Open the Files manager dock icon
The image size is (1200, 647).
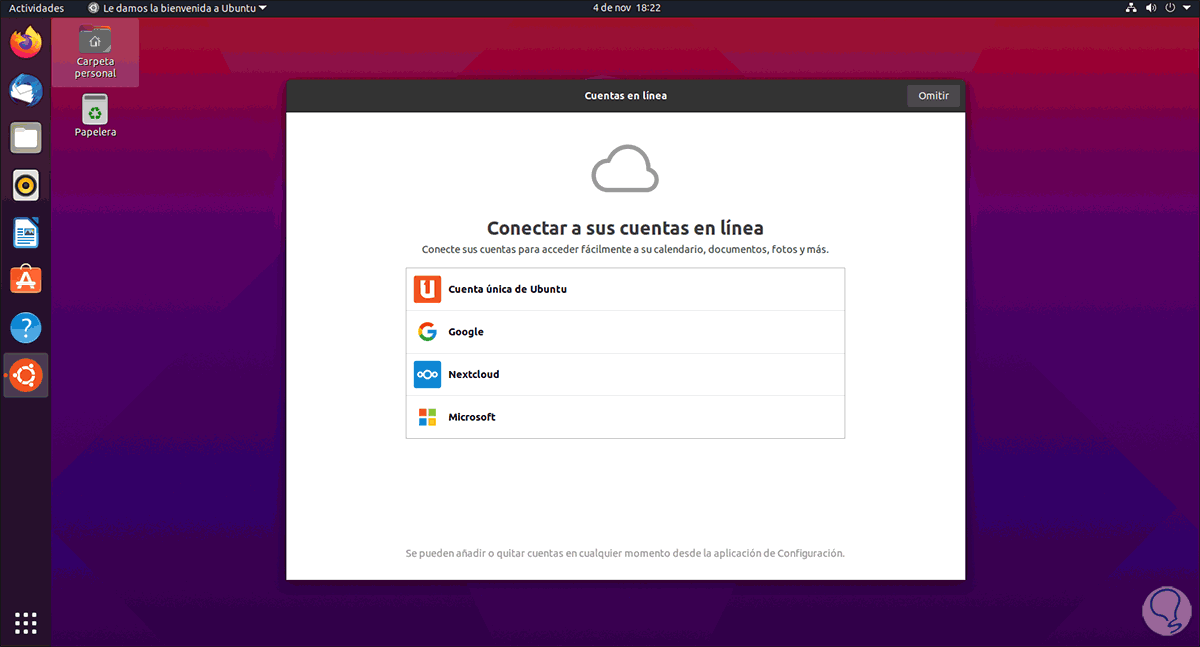click(26, 138)
